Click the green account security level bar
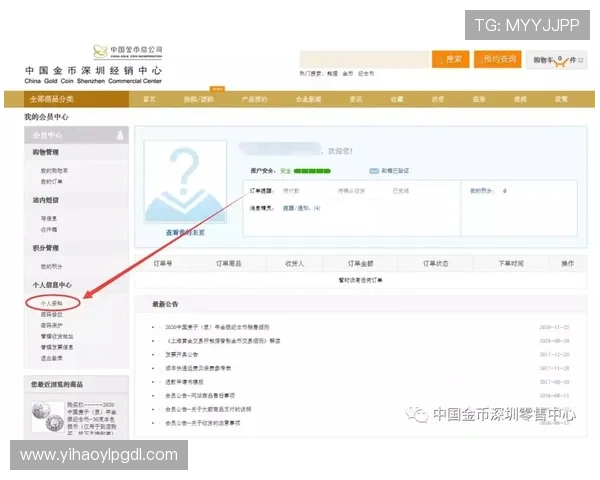600x480 pixels. pos(312,171)
